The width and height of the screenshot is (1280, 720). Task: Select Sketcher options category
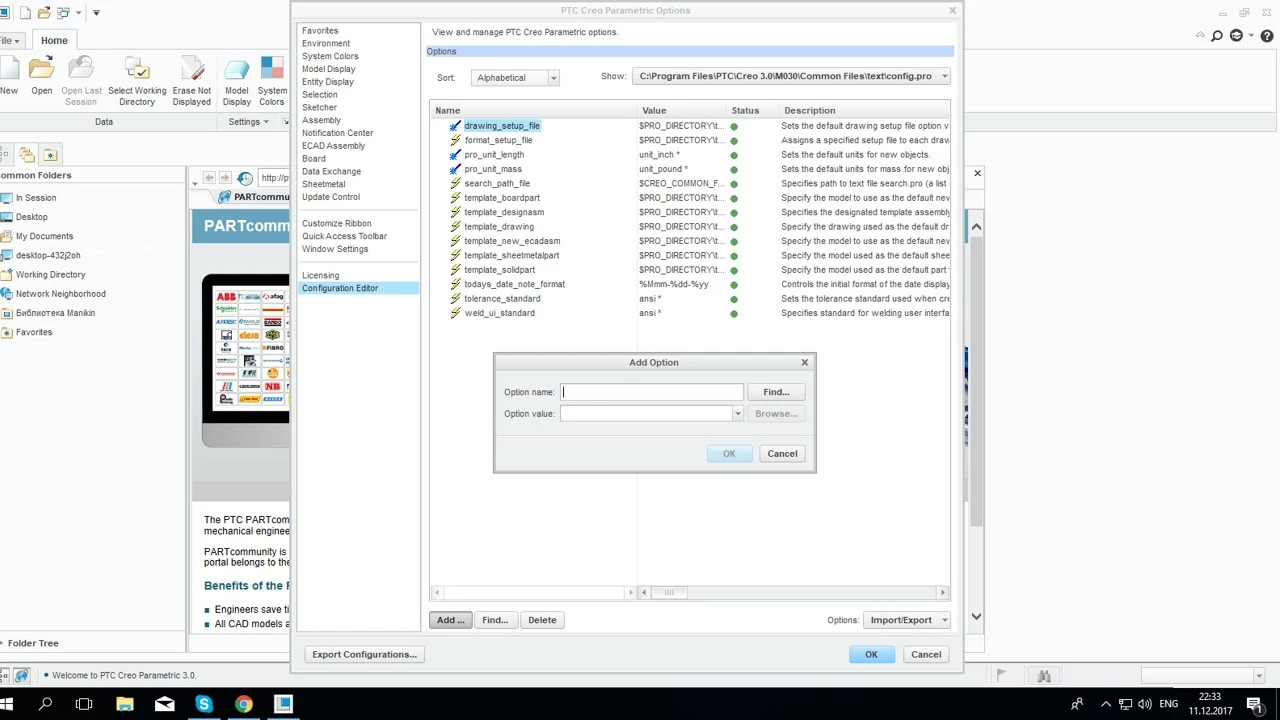(319, 107)
